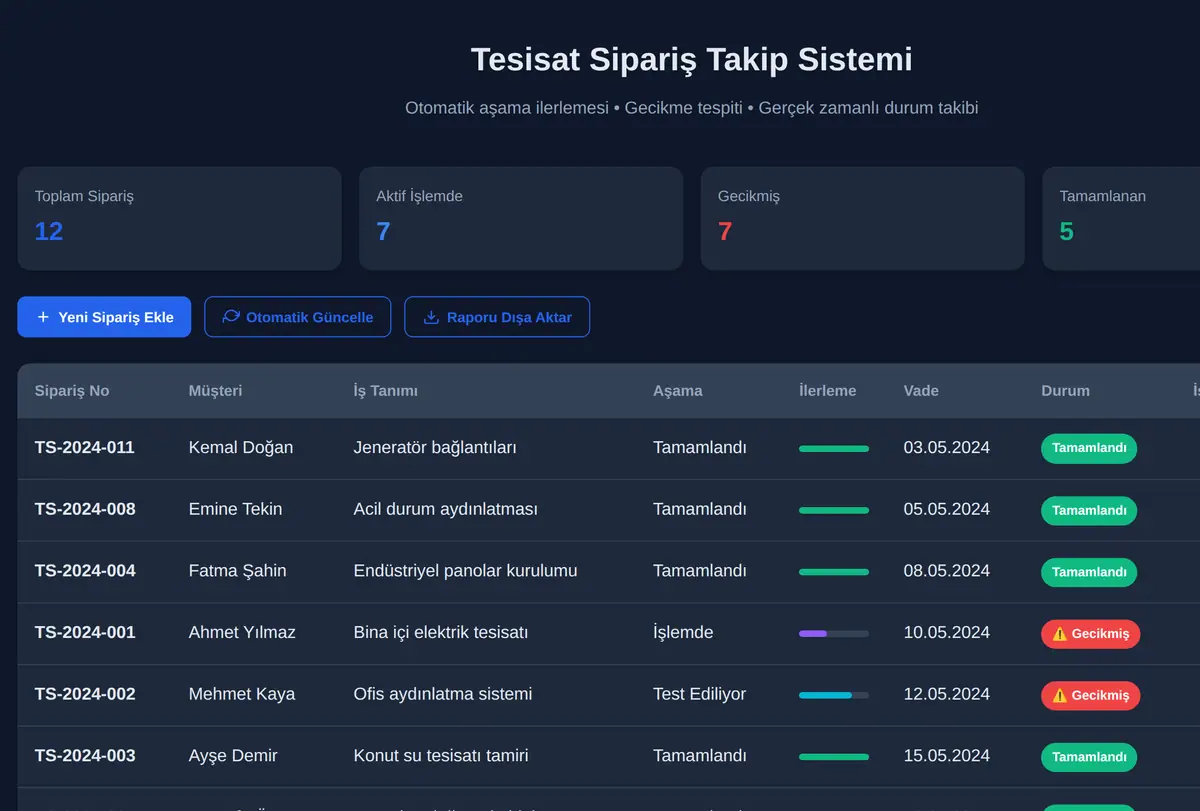The height and width of the screenshot is (811, 1200).
Task: Click progress bar of order TS-2024-003
Action: 834,757
